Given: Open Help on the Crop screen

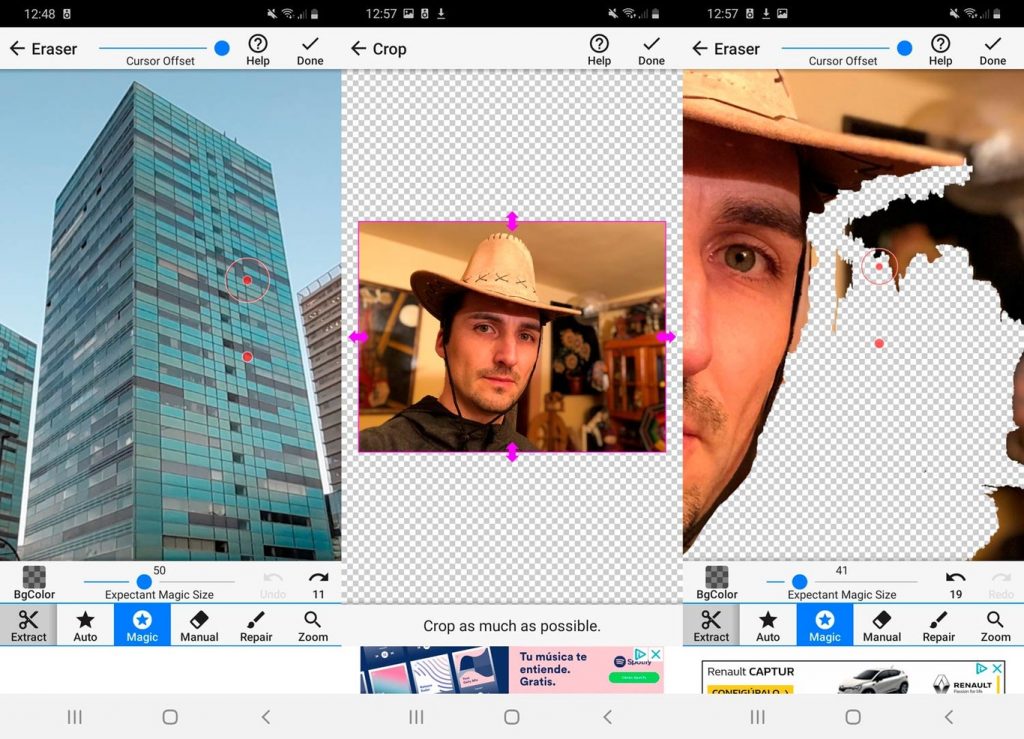Looking at the screenshot, I should [x=599, y=49].
